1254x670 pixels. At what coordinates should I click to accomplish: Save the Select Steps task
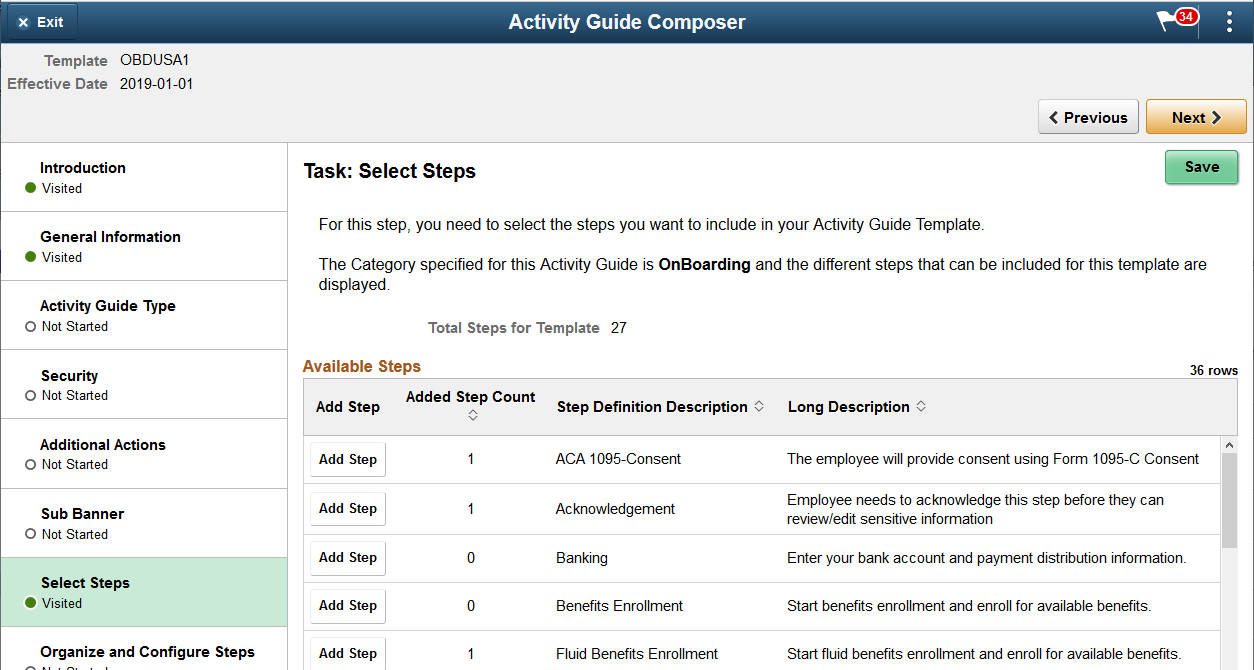[x=1201, y=167]
